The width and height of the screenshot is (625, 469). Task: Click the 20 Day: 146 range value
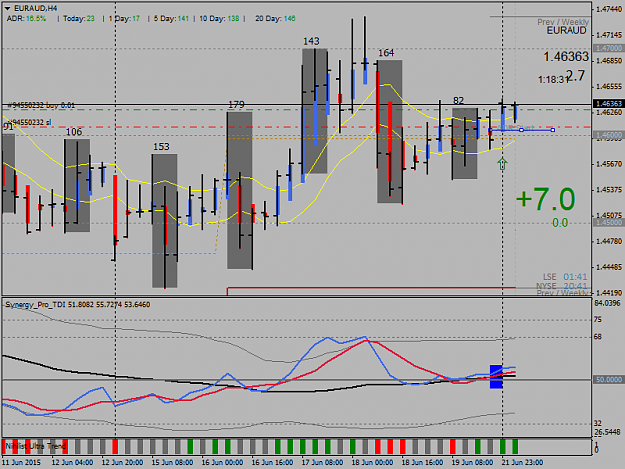(275, 19)
